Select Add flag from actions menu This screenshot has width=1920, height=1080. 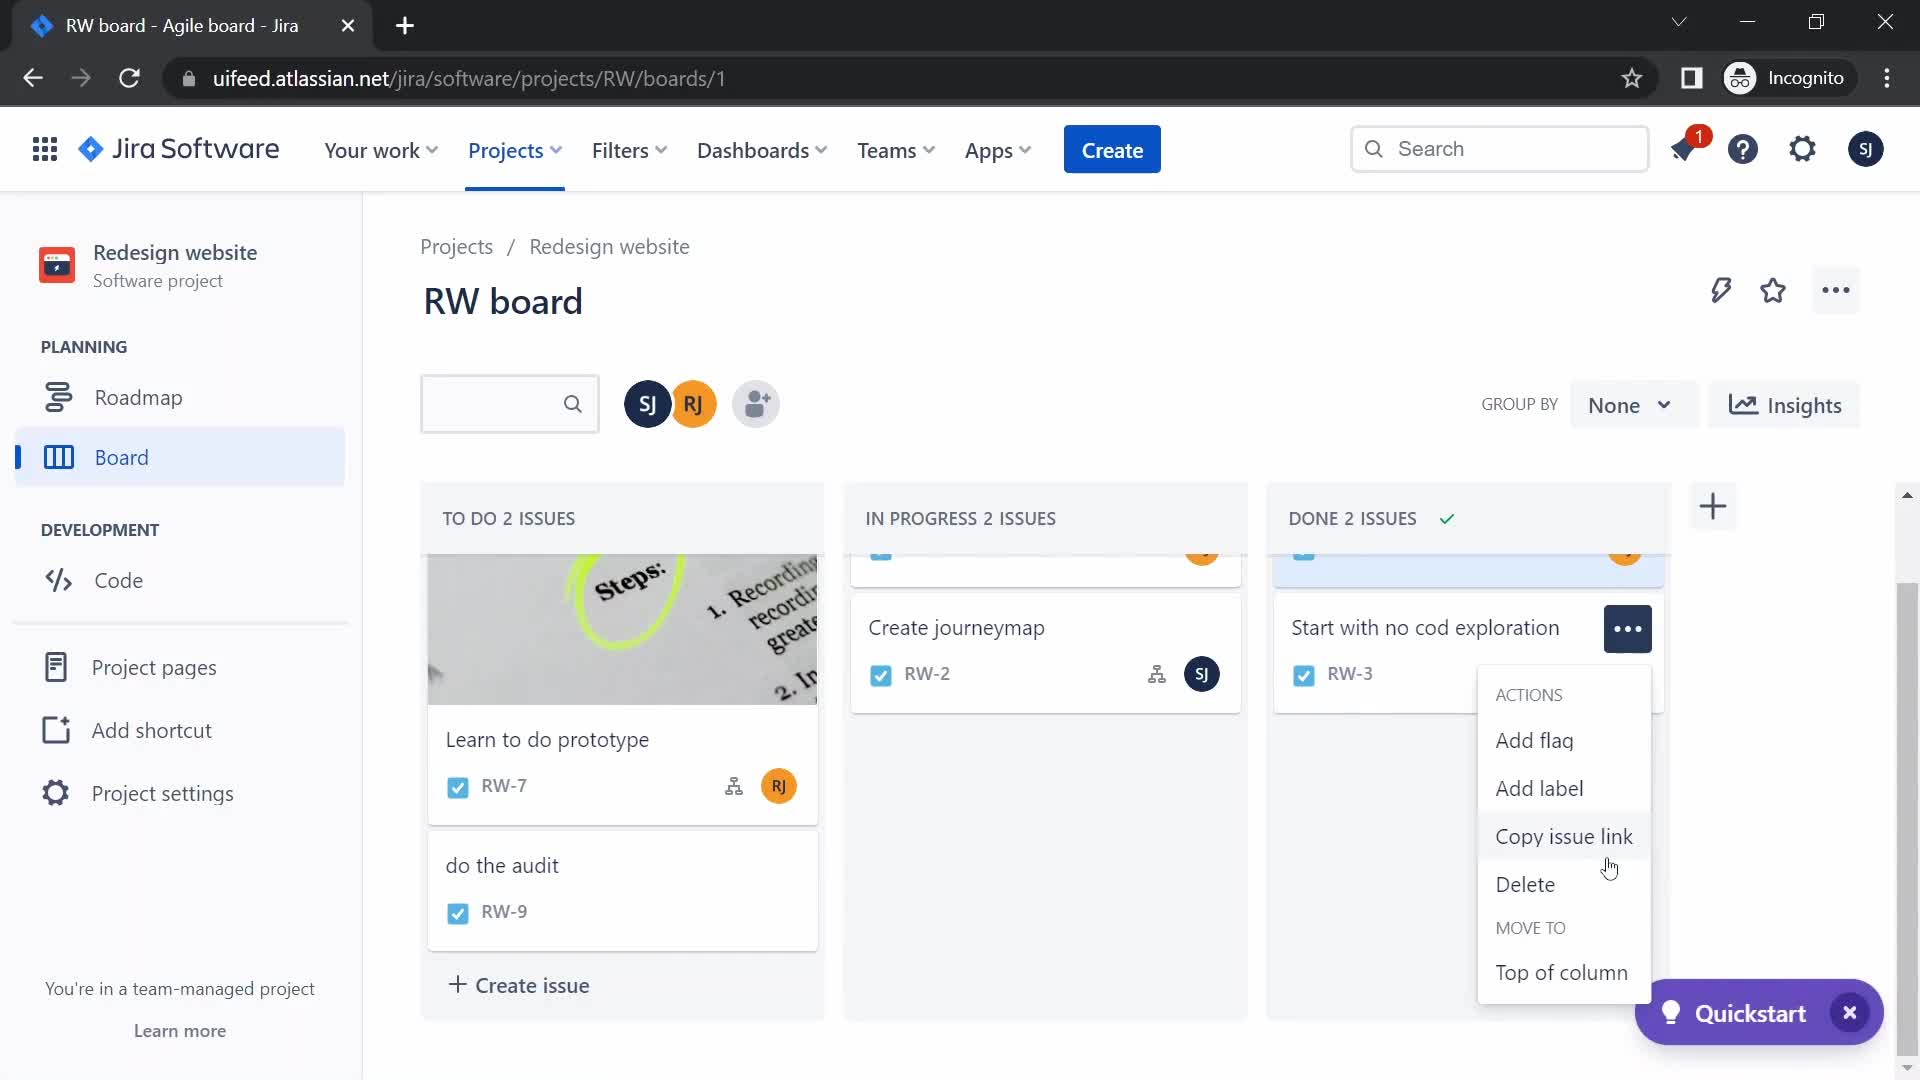pos(1535,740)
